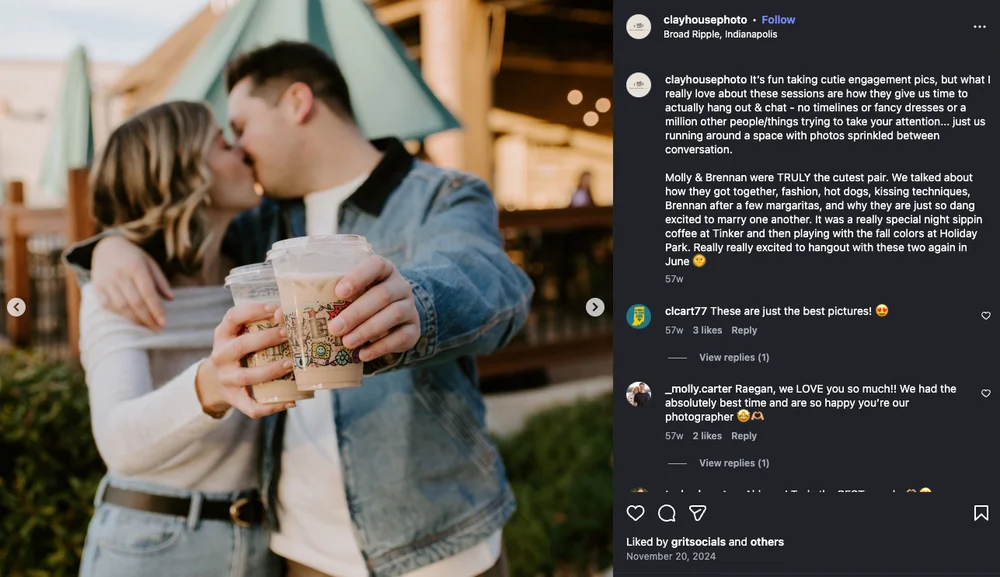View 3 likes on clcart77's comment
The width and height of the screenshot is (1000, 577).
707,330
